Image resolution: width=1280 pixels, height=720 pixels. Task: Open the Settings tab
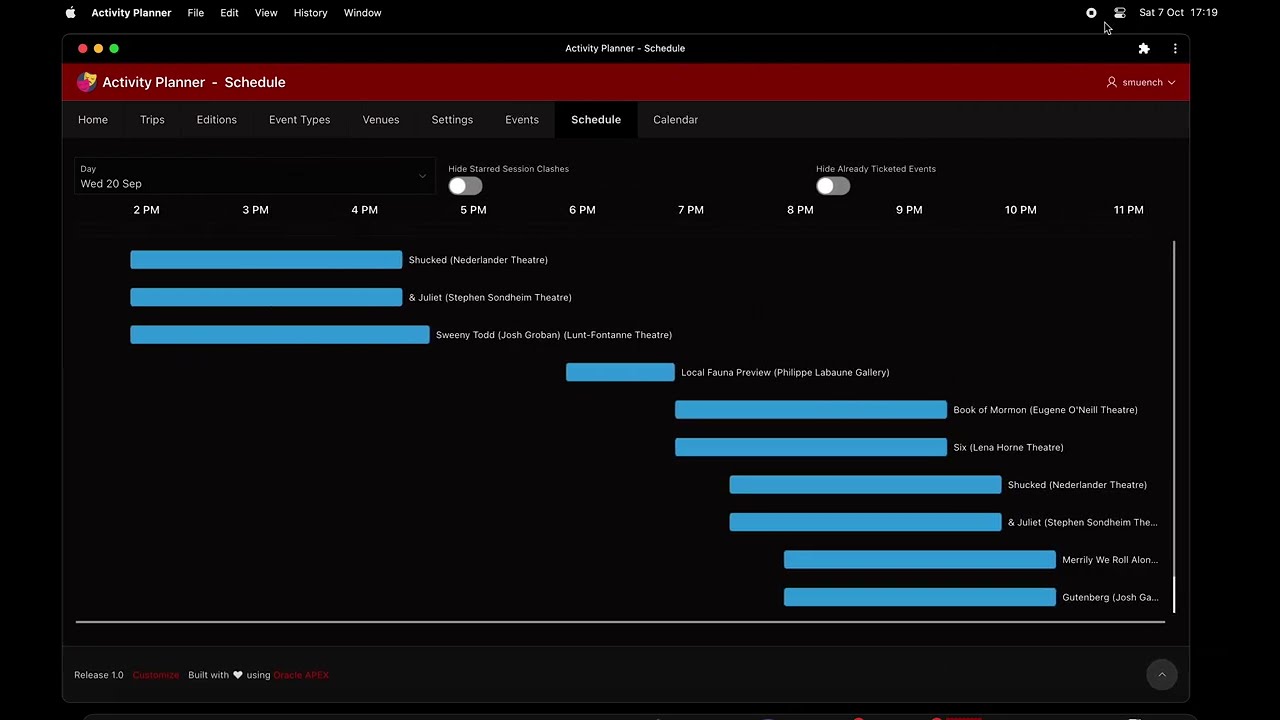coord(452,120)
